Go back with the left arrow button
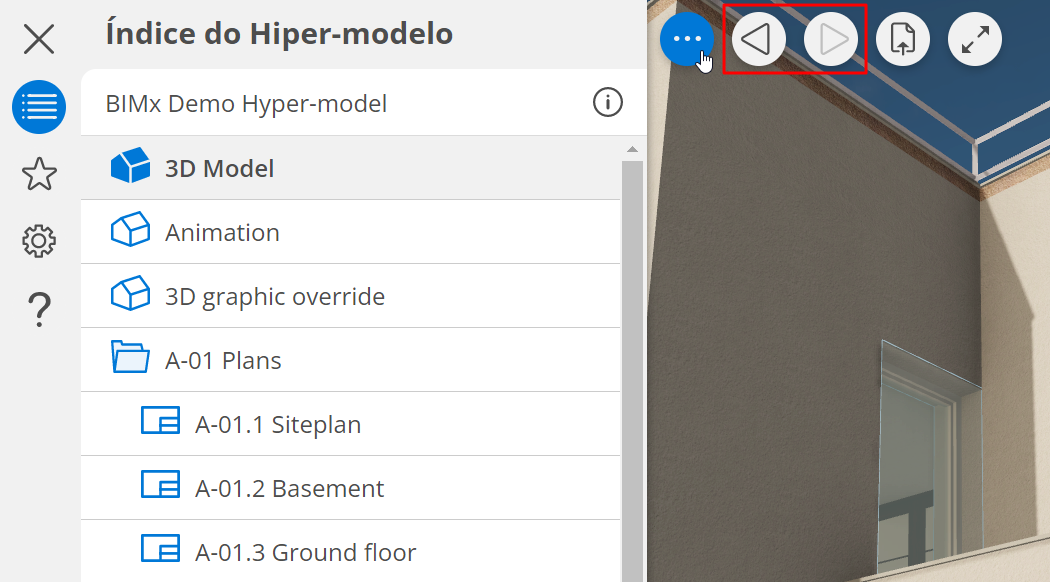The height and width of the screenshot is (582, 1050). coord(758,40)
